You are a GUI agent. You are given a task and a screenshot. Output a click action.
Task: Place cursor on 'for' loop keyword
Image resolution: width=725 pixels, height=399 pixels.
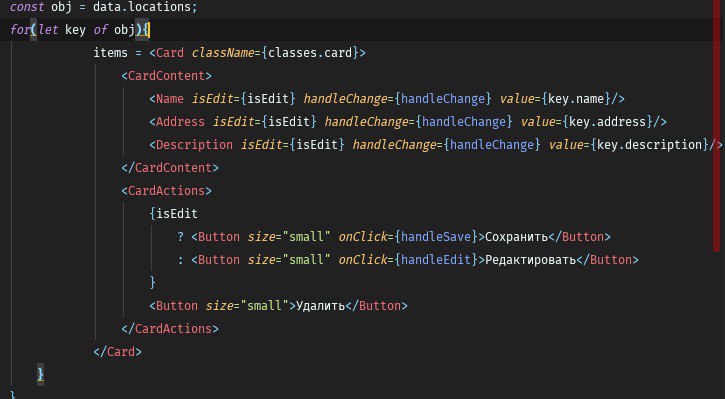[20, 30]
